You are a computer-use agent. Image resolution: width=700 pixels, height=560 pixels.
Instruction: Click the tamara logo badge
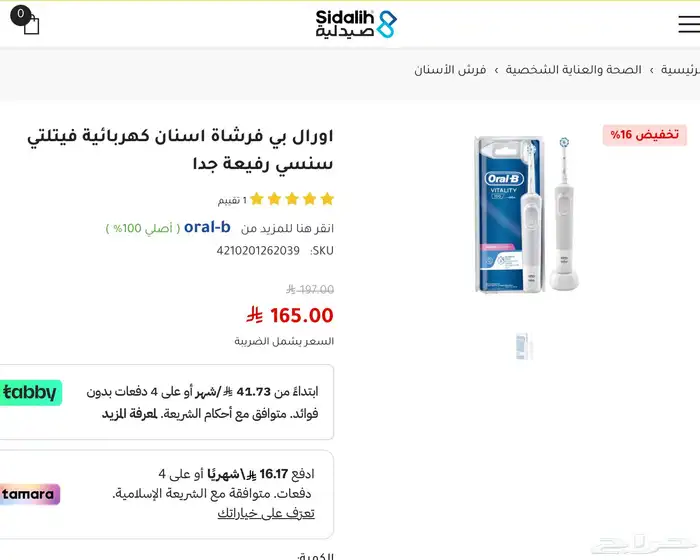tap(29, 494)
